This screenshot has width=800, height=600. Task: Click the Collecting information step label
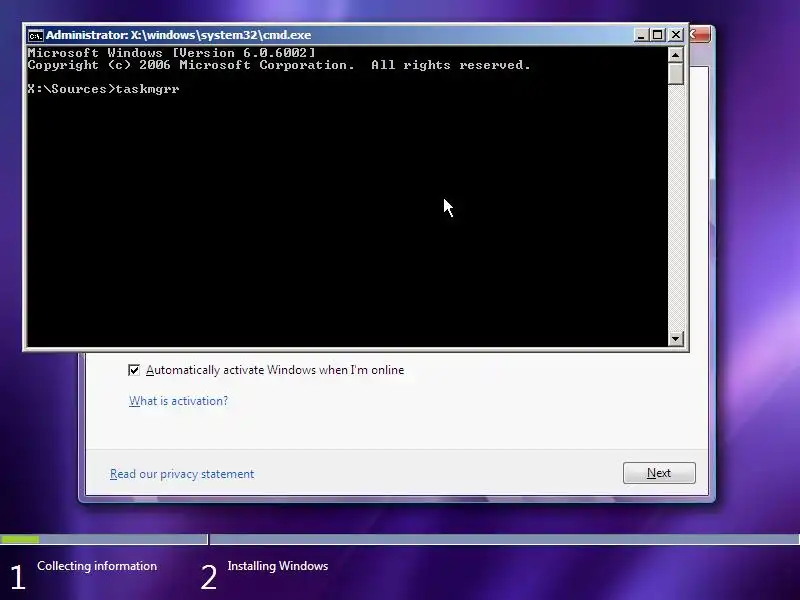pyautogui.click(x=97, y=566)
